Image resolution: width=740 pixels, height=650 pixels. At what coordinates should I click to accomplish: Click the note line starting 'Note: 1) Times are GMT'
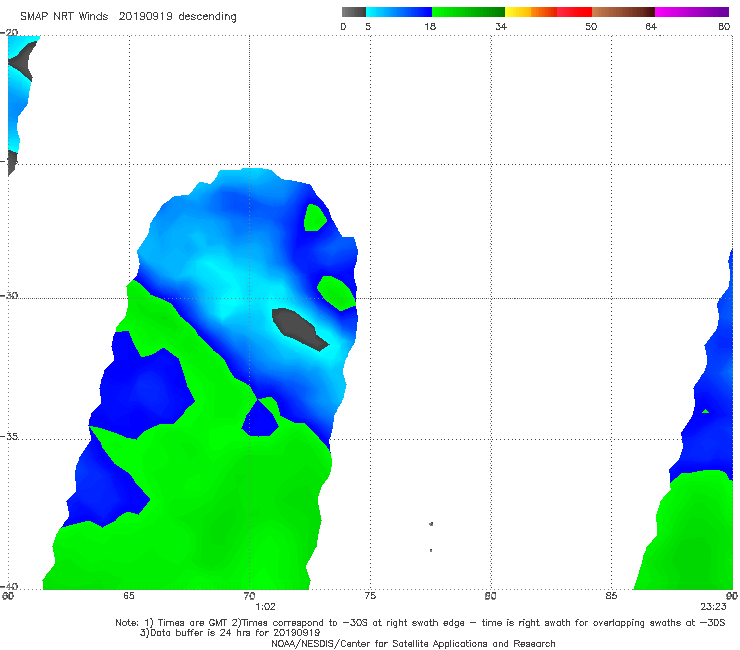pos(420,623)
